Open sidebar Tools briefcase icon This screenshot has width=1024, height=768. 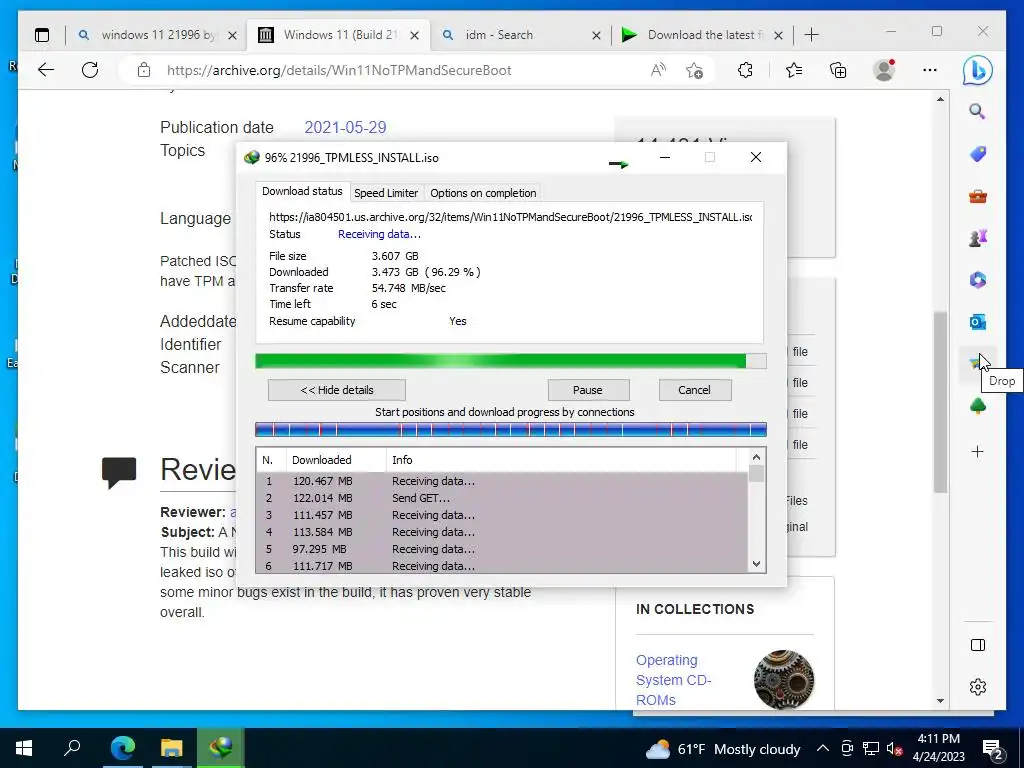point(978,196)
